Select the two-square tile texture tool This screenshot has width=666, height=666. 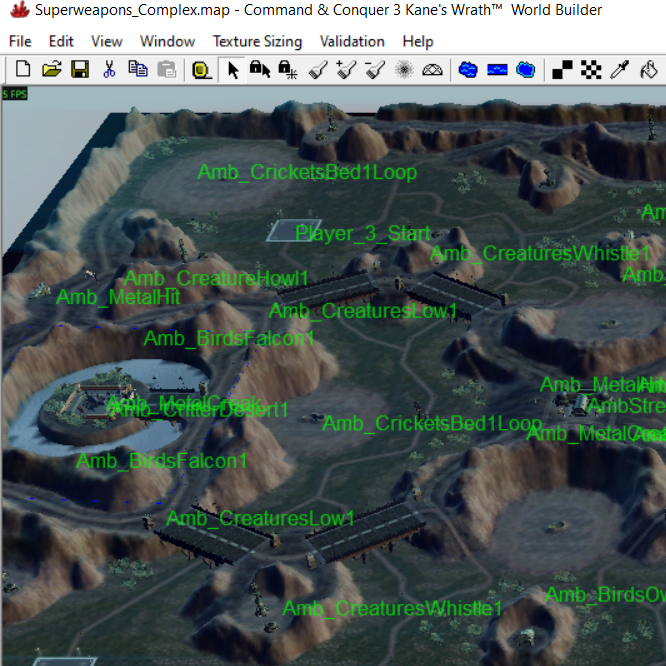[x=562, y=70]
